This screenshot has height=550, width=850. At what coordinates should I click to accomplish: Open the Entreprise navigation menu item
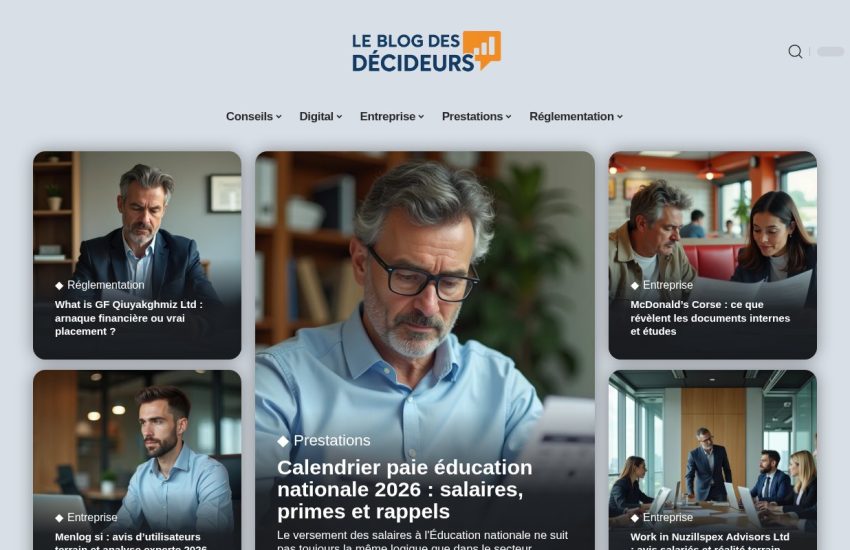click(x=388, y=117)
